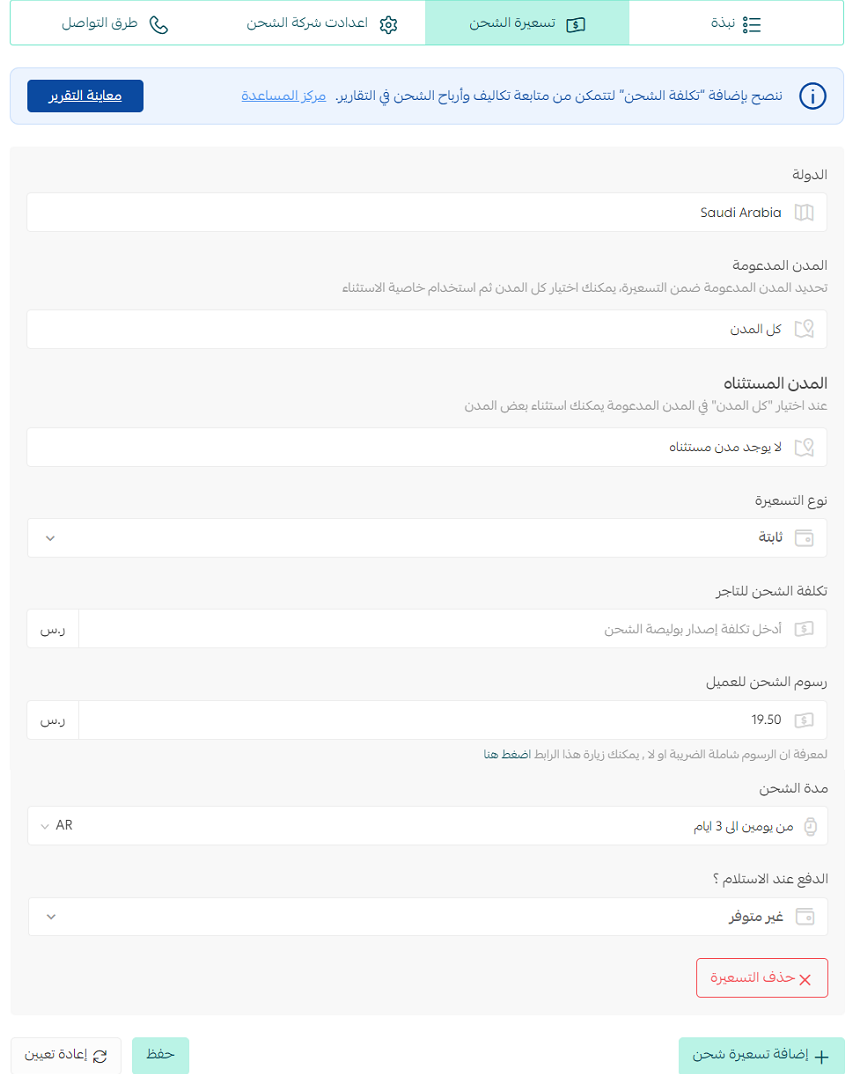Add a new shipping rate with إضافة تسعيرة شحن
The height and width of the screenshot is (1074, 857).
(x=761, y=1055)
